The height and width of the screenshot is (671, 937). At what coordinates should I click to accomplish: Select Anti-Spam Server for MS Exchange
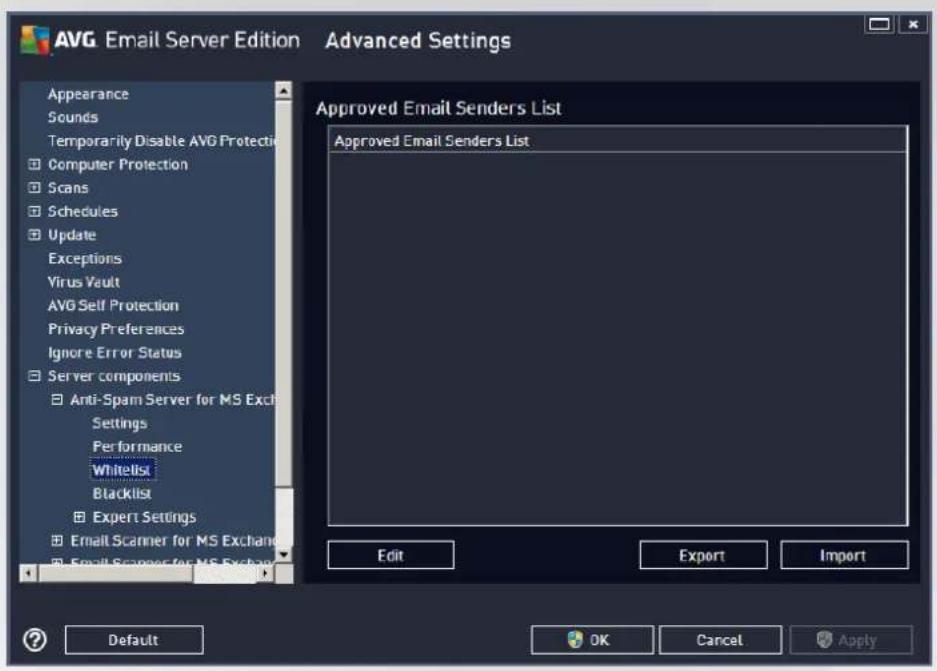[173, 399]
